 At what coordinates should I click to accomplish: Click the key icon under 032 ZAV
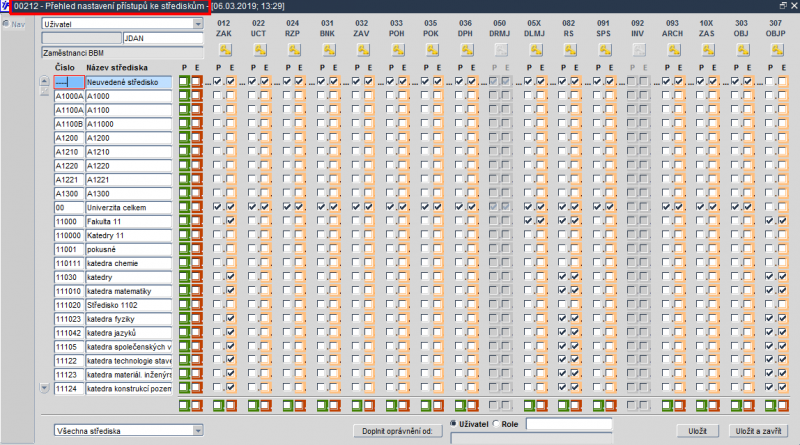363,50
